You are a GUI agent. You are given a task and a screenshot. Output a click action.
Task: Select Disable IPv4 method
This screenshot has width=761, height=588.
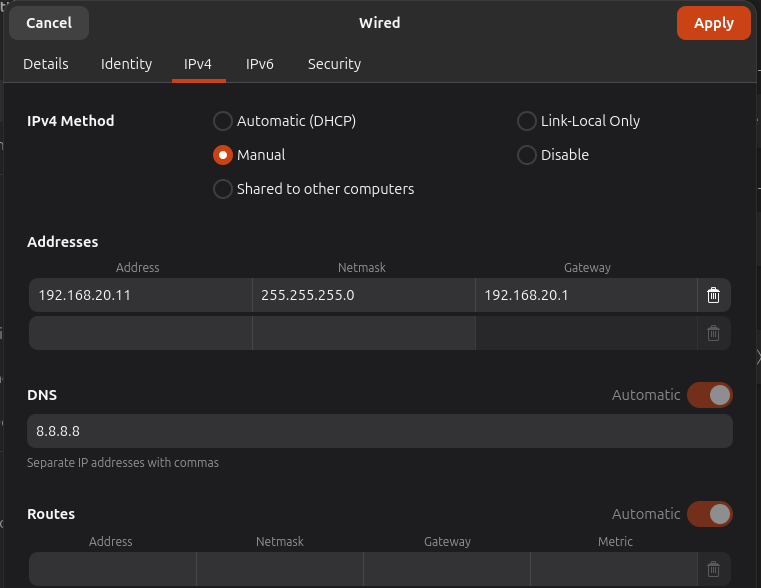(x=527, y=155)
